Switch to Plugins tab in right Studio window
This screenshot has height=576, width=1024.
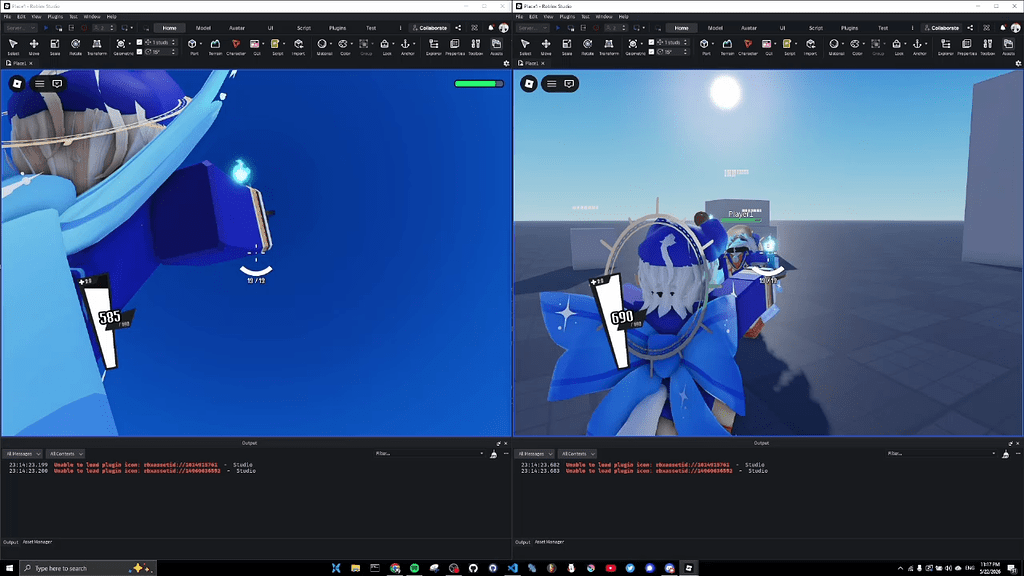849,28
